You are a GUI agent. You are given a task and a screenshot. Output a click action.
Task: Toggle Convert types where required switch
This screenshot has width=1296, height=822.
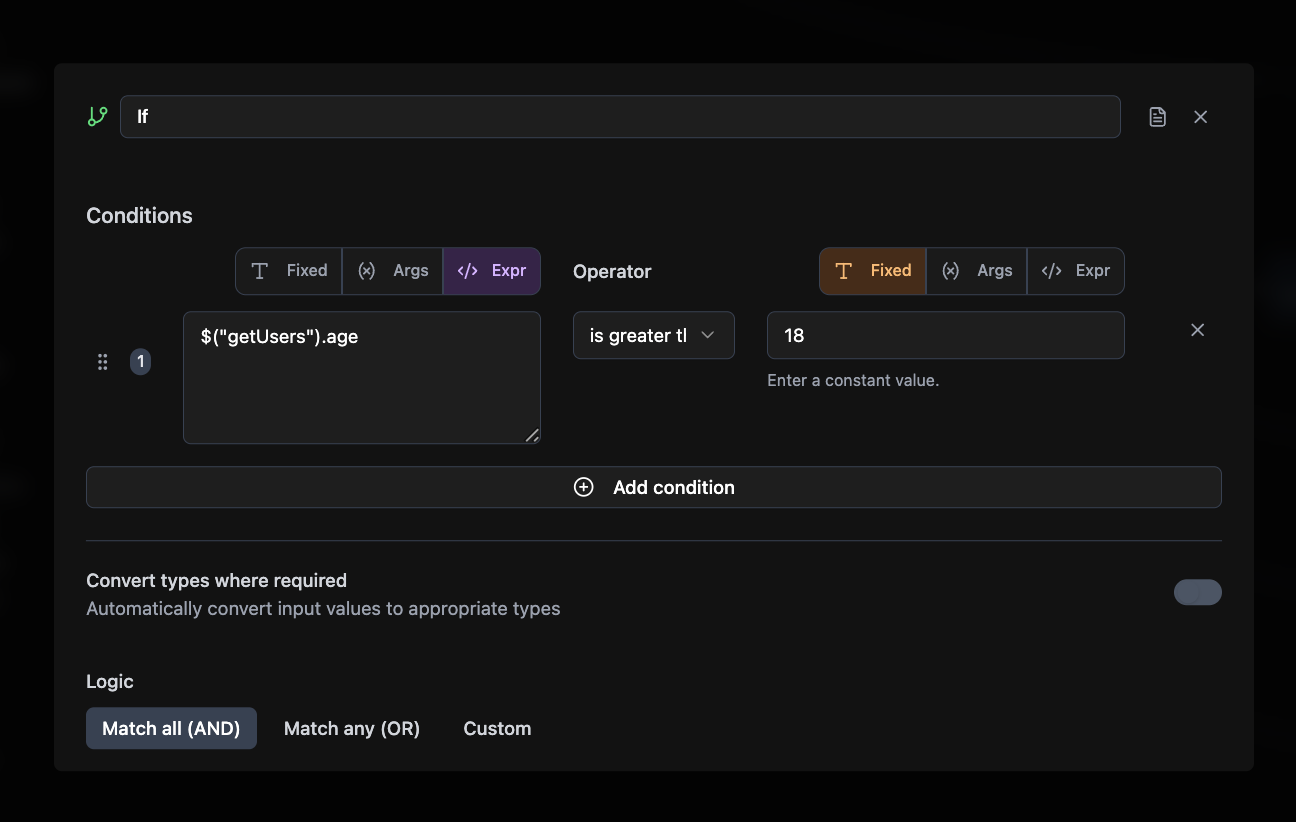pyautogui.click(x=1198, y=592)
